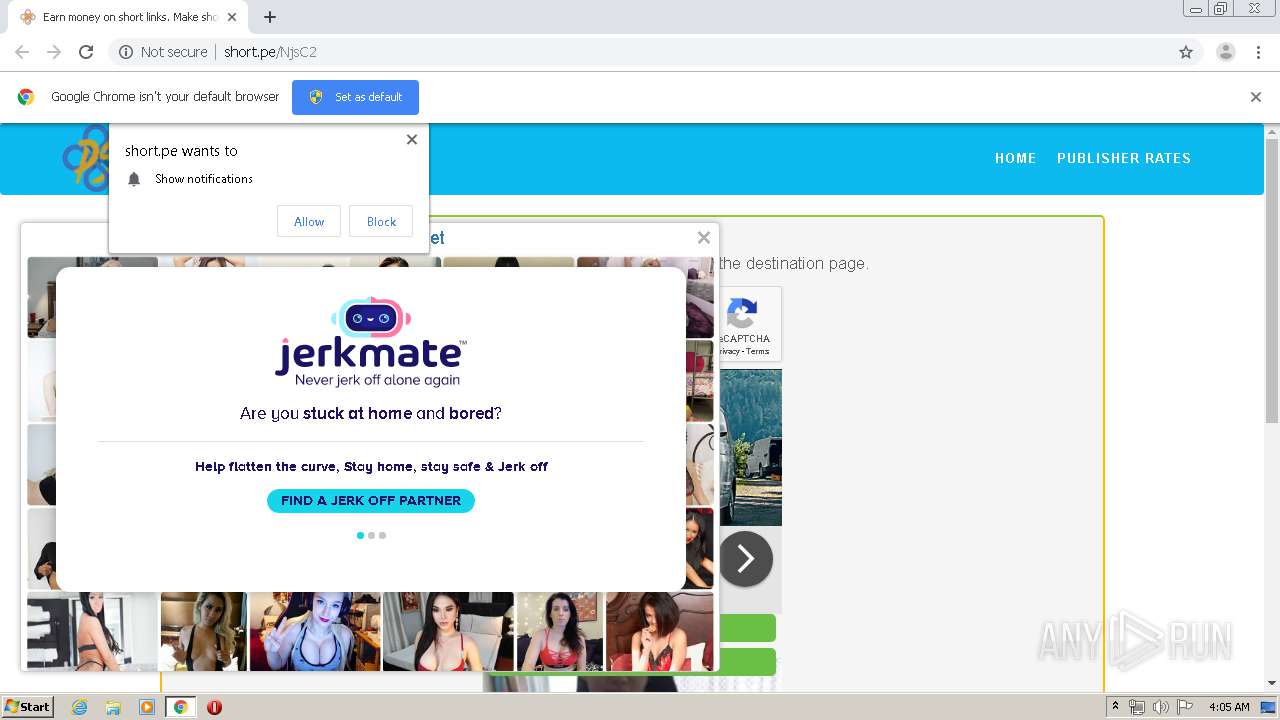Select the first carousel dot in ad
The width and height of the screenshot is (1280, 720).
[360, 535]
